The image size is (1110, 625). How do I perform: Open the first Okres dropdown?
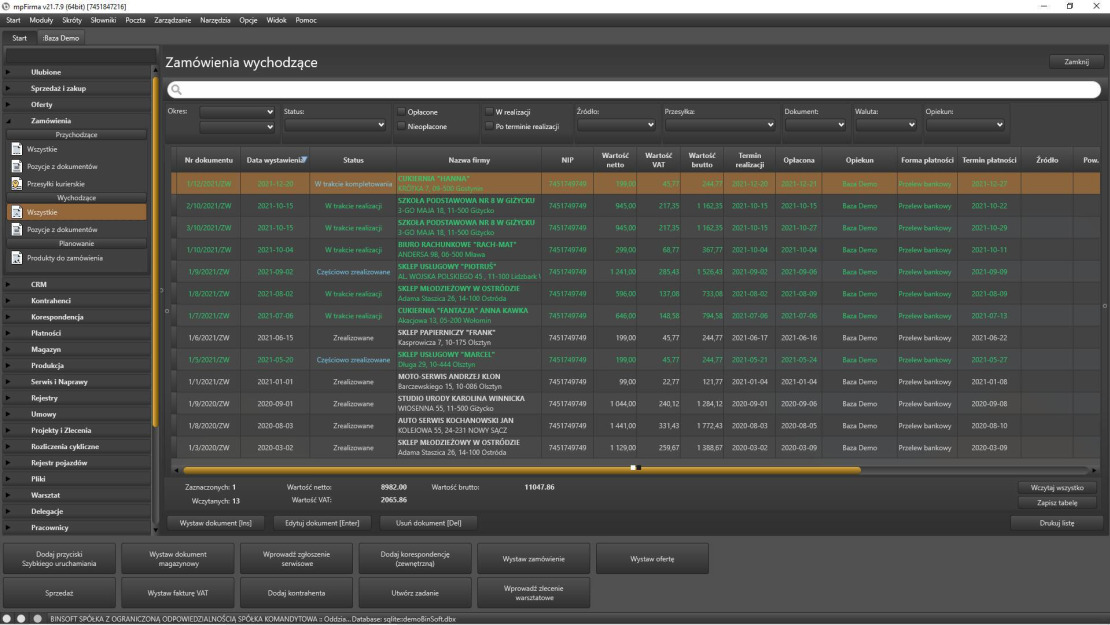[237, 112]
